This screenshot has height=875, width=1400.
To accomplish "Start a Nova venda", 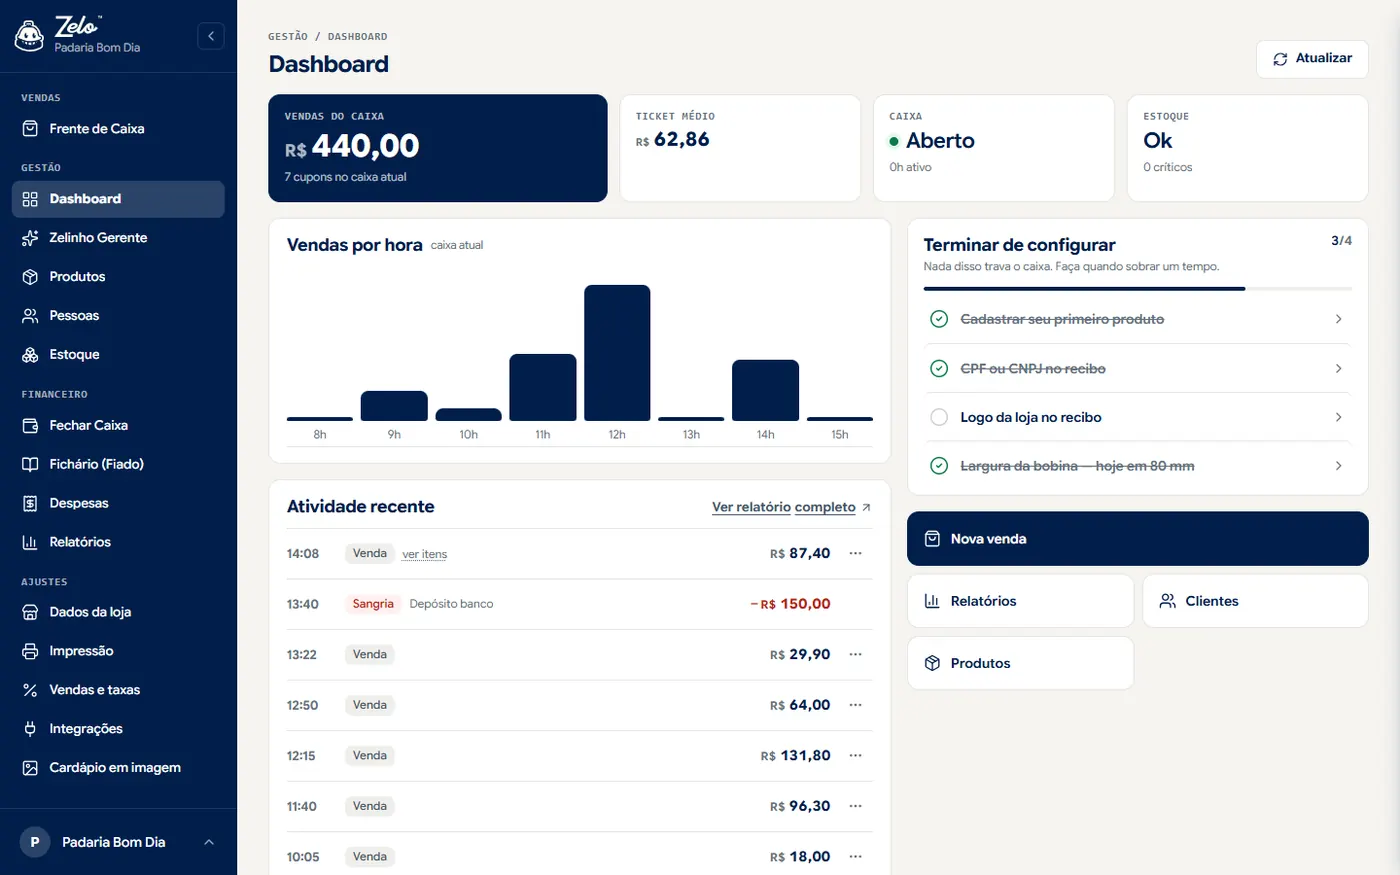I will coord(1137,539).
